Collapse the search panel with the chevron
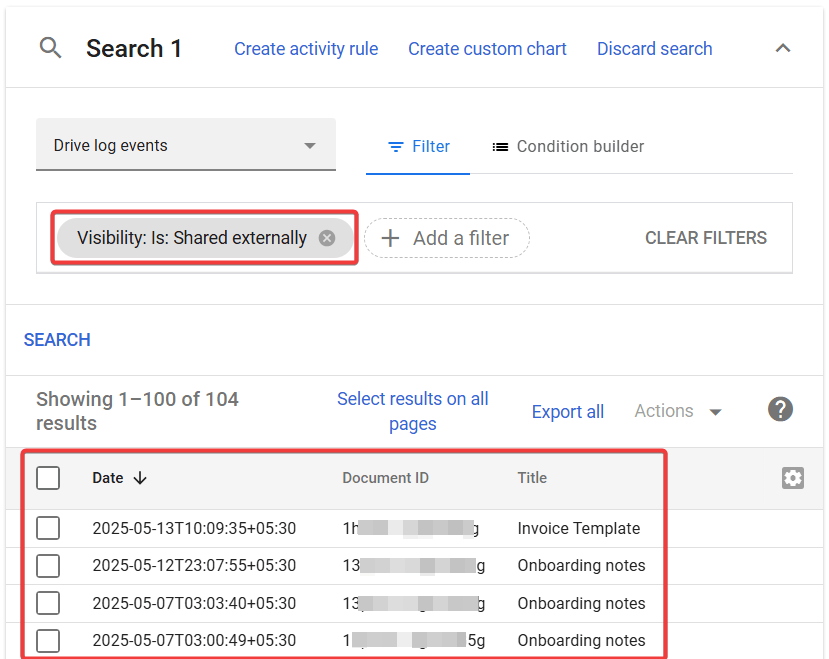 coord(783,48)
